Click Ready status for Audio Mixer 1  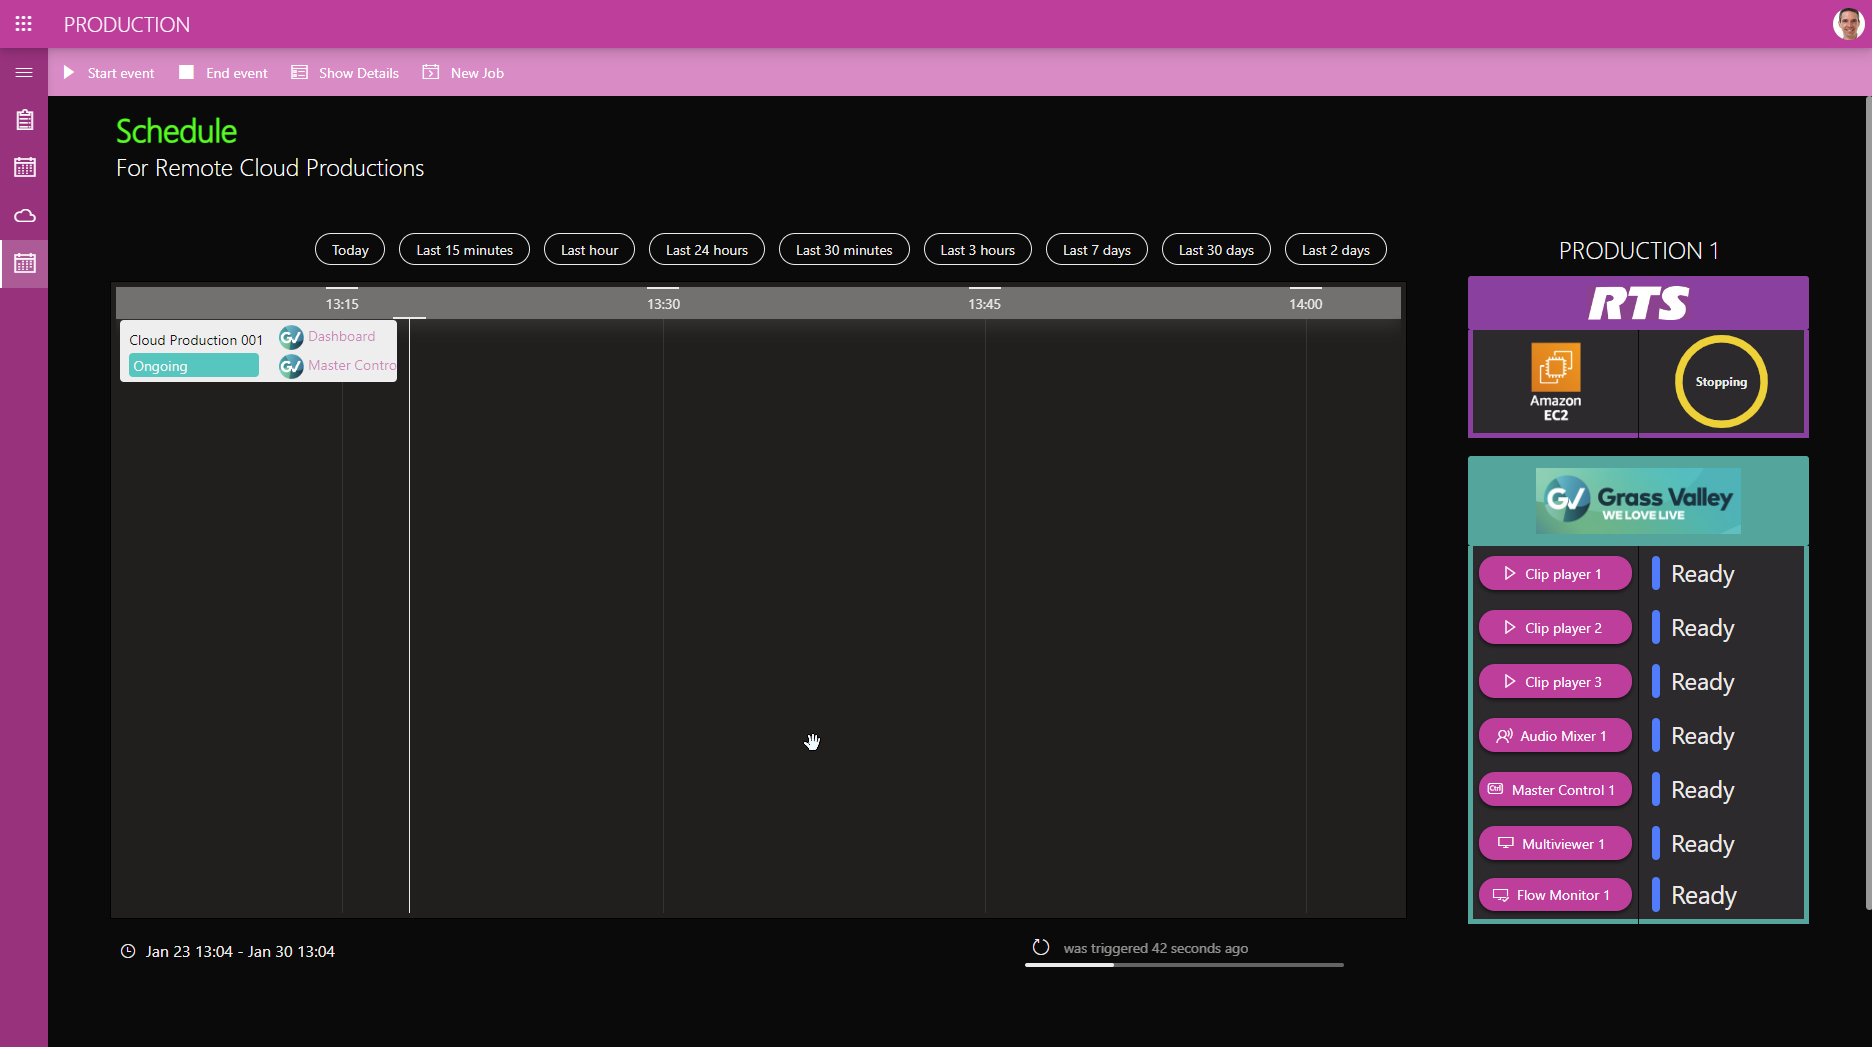[1702, 736]
